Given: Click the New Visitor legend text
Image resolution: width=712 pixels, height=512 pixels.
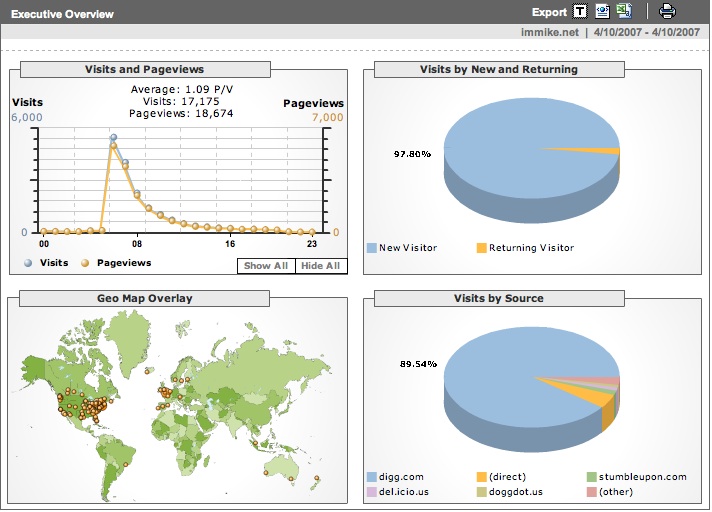Looking at the screenshot, I should (408, 248).
